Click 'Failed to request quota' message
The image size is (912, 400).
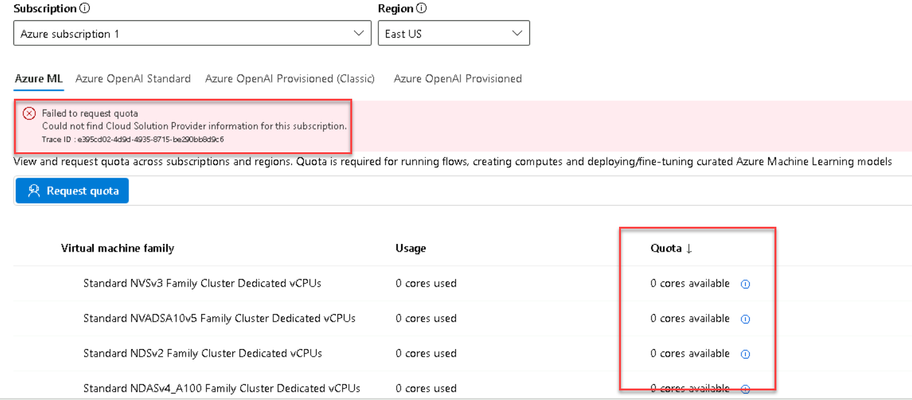click(x=90, y=113)
